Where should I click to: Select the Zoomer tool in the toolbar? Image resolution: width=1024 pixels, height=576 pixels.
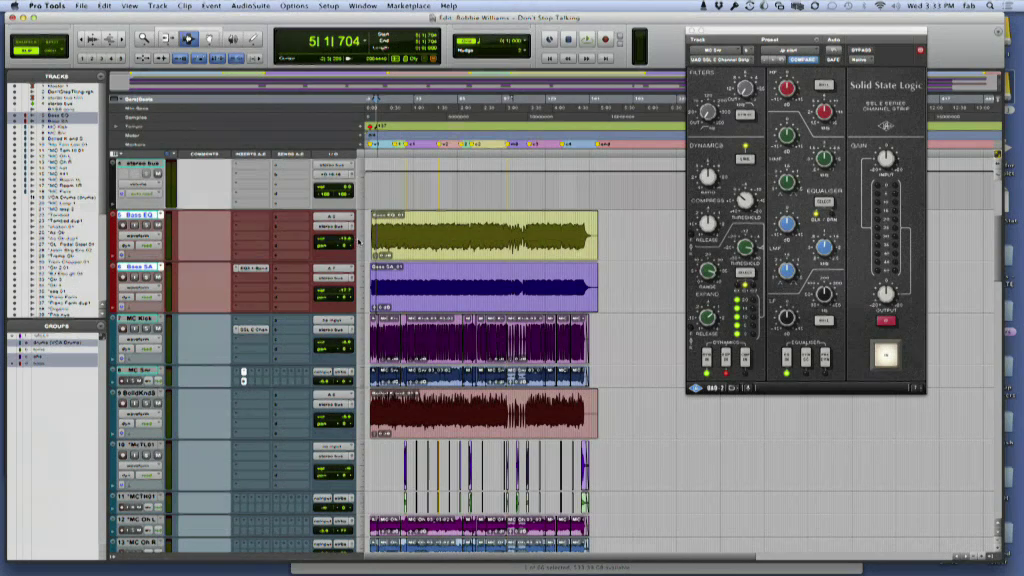point(144,39)
